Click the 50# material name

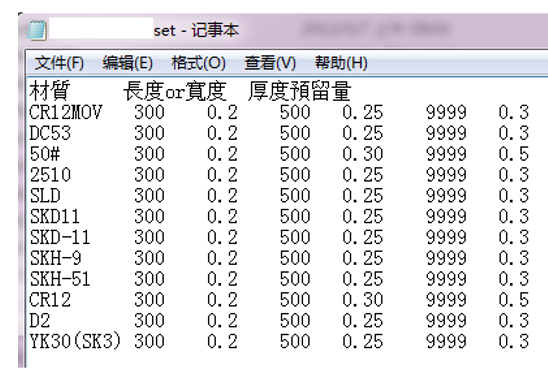click(x=45, y=154)
